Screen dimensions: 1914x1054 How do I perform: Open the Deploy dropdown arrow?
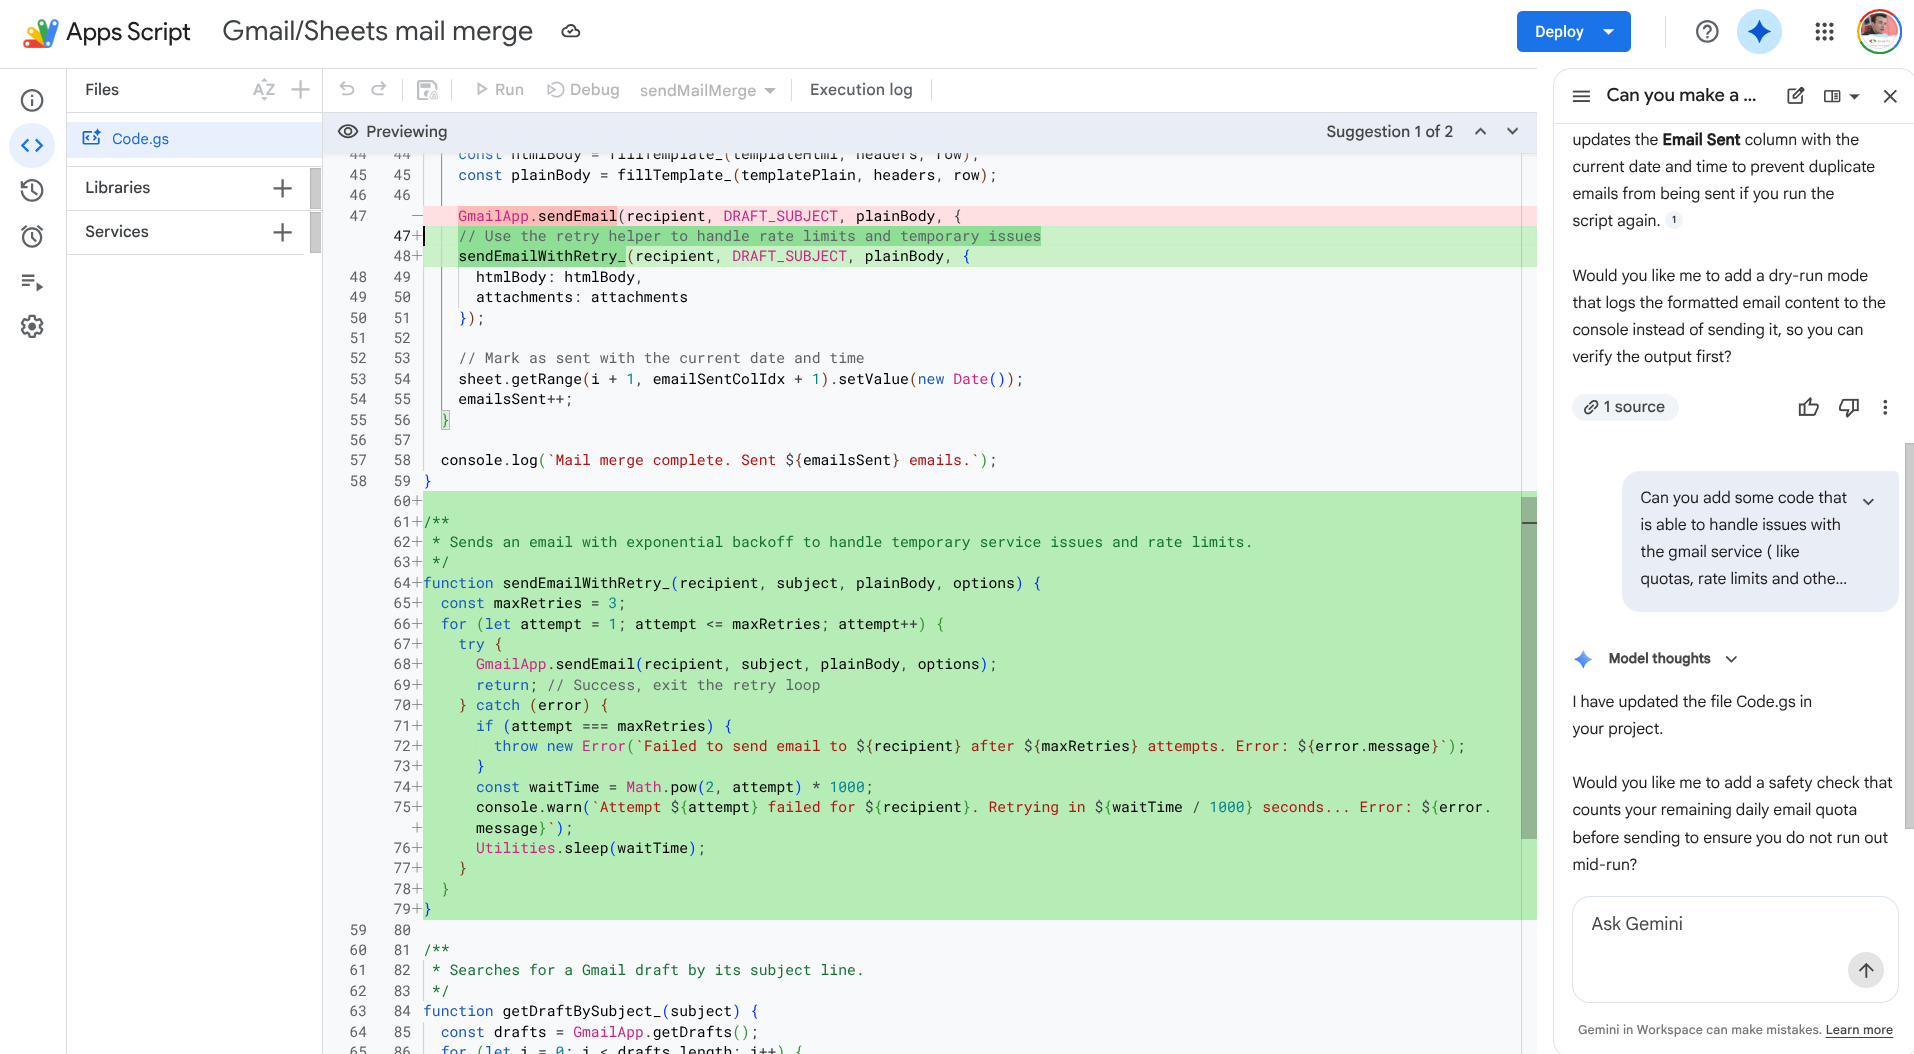1609,32
